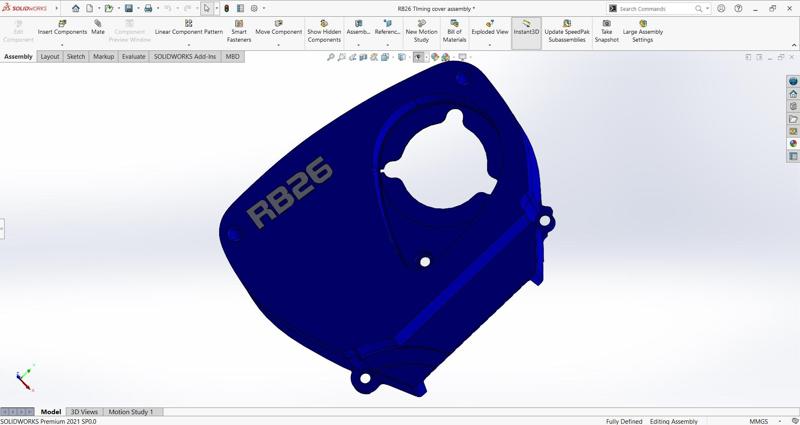This screenshot has height=425, width=800.
Task: Open Custom Properties pane icon
Action: [793, 156]
